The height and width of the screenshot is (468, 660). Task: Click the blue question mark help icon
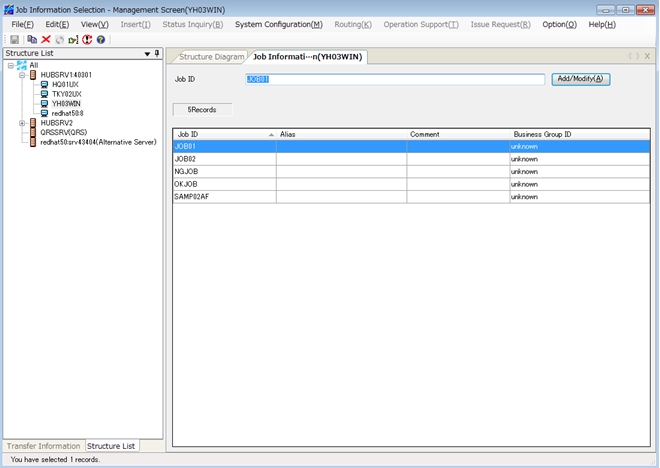click(x=101, y=39)
